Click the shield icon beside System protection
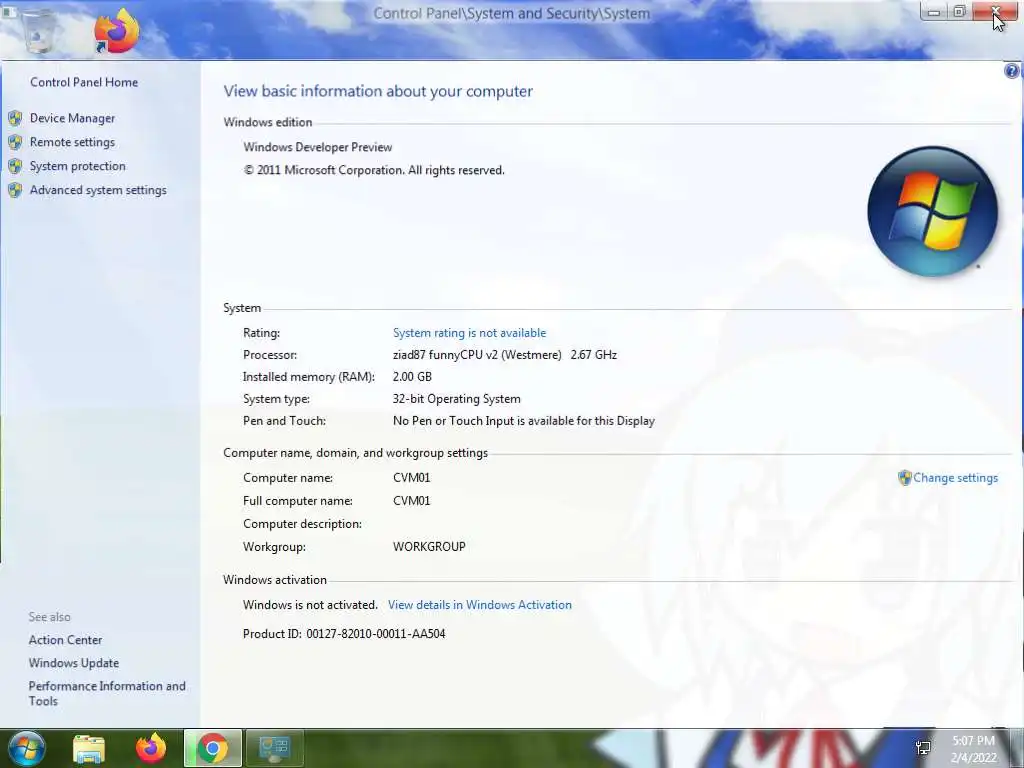 (x=15, y=166)
